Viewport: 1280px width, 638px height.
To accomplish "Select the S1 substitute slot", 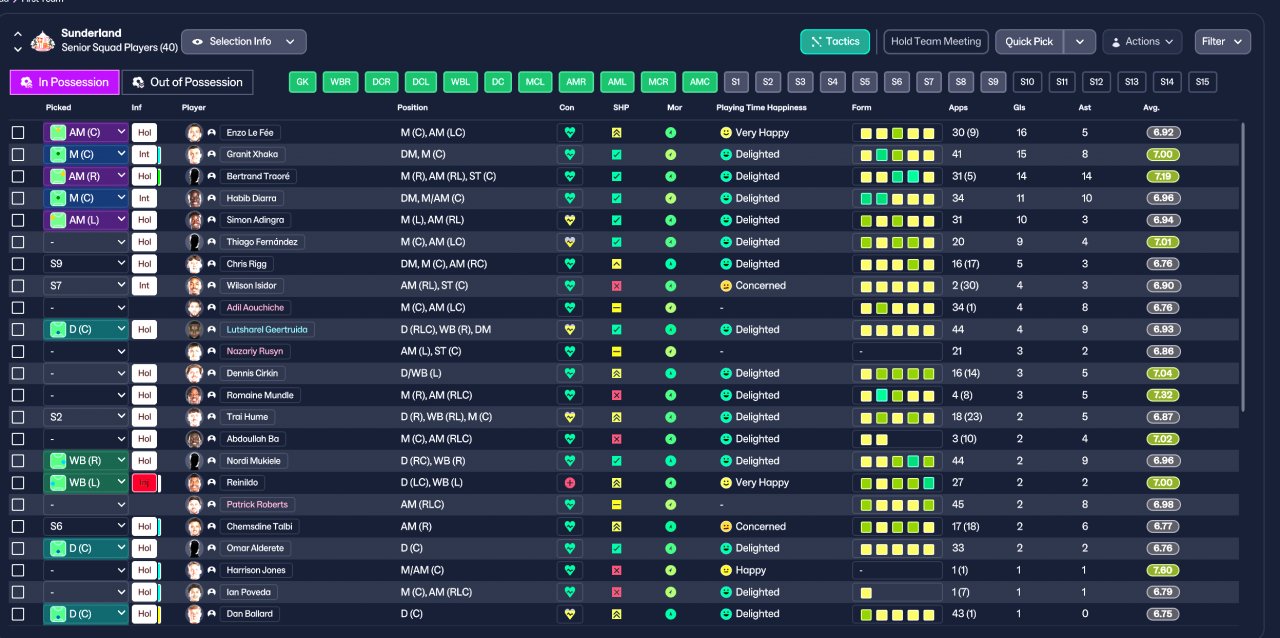I will (736, 82).
